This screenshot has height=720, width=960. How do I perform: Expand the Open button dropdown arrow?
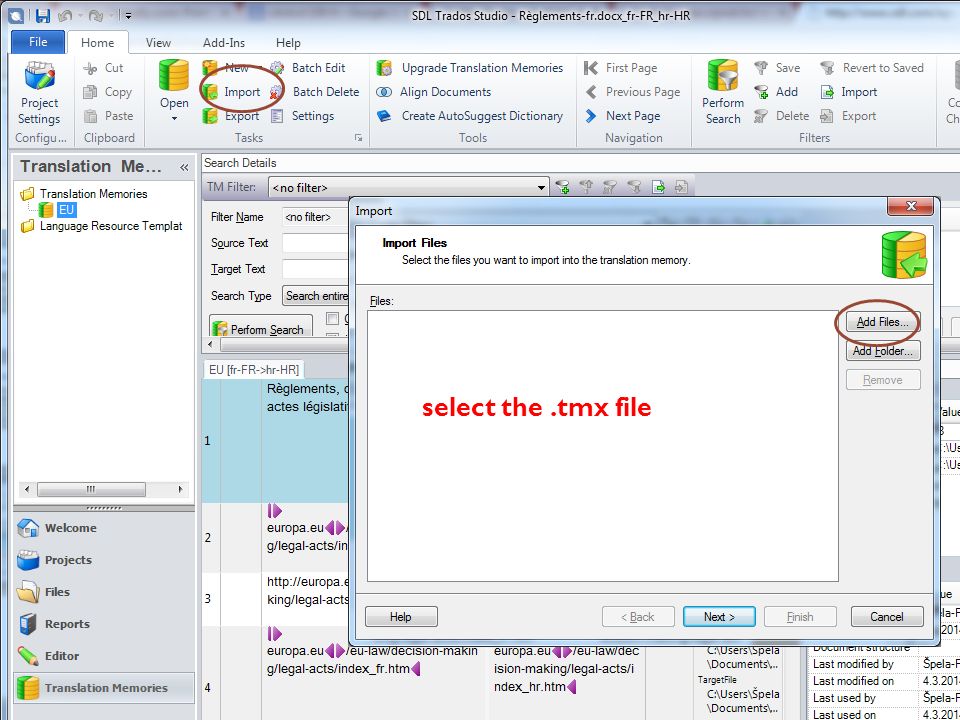(x=174, y=118)
